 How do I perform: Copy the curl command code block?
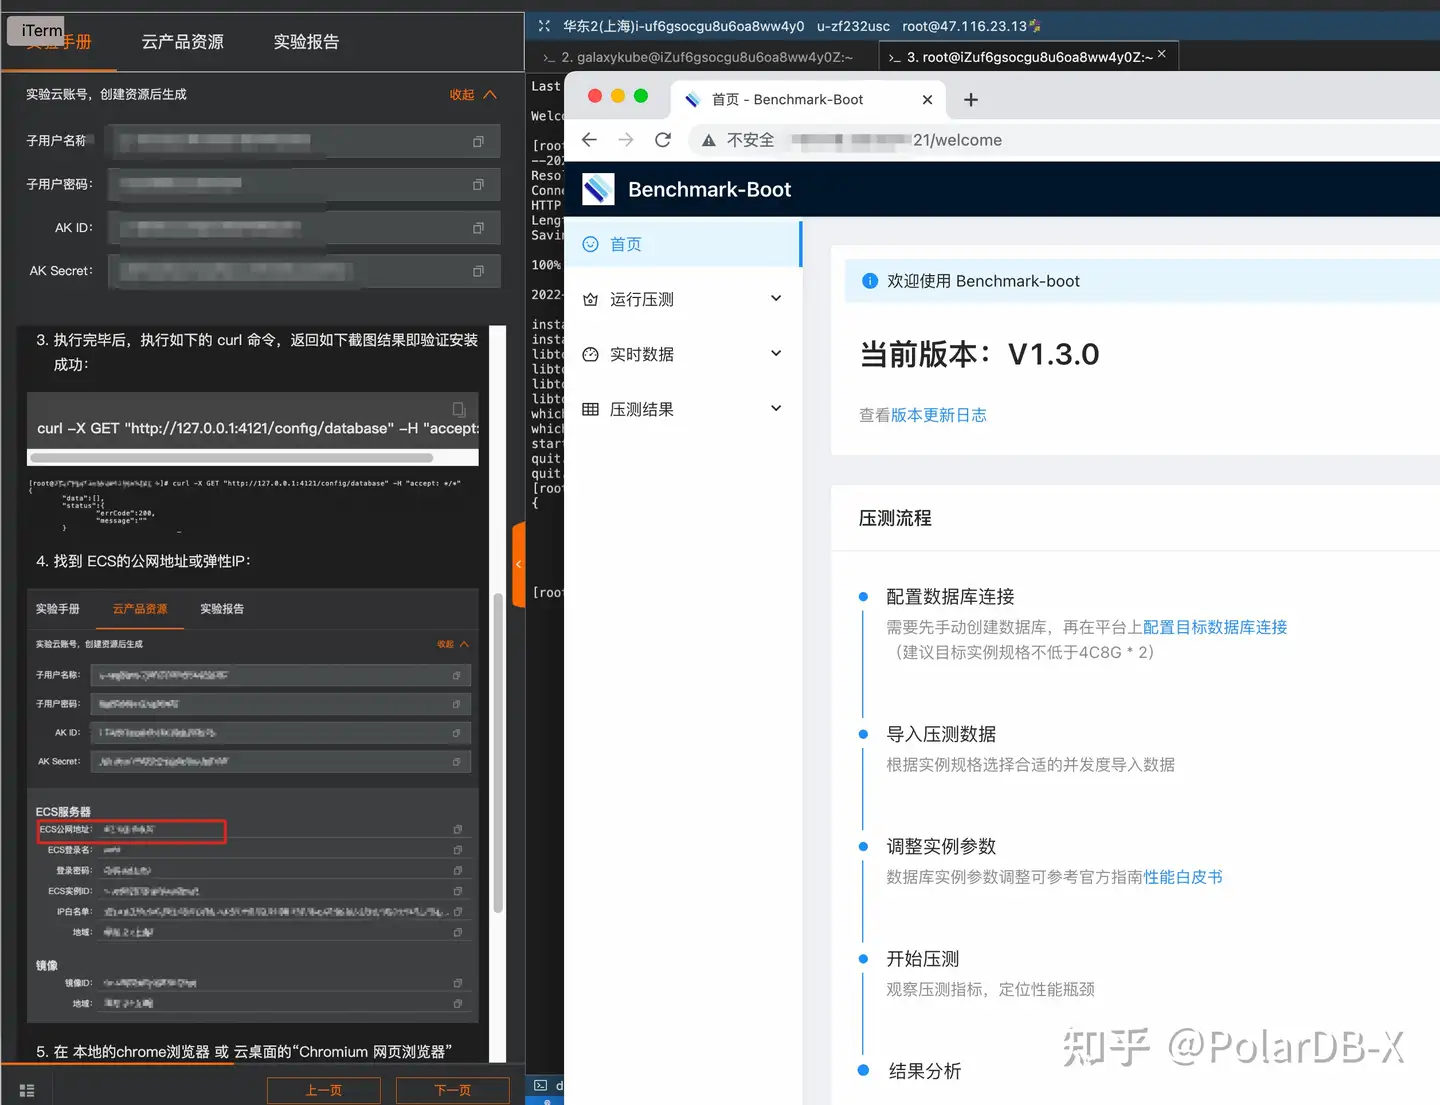tap(459, 409)
